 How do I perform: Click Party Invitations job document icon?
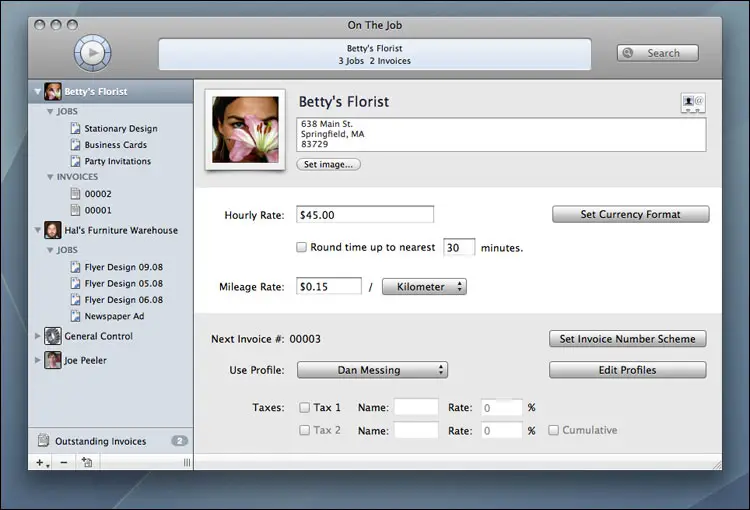(x=75, y=161)
